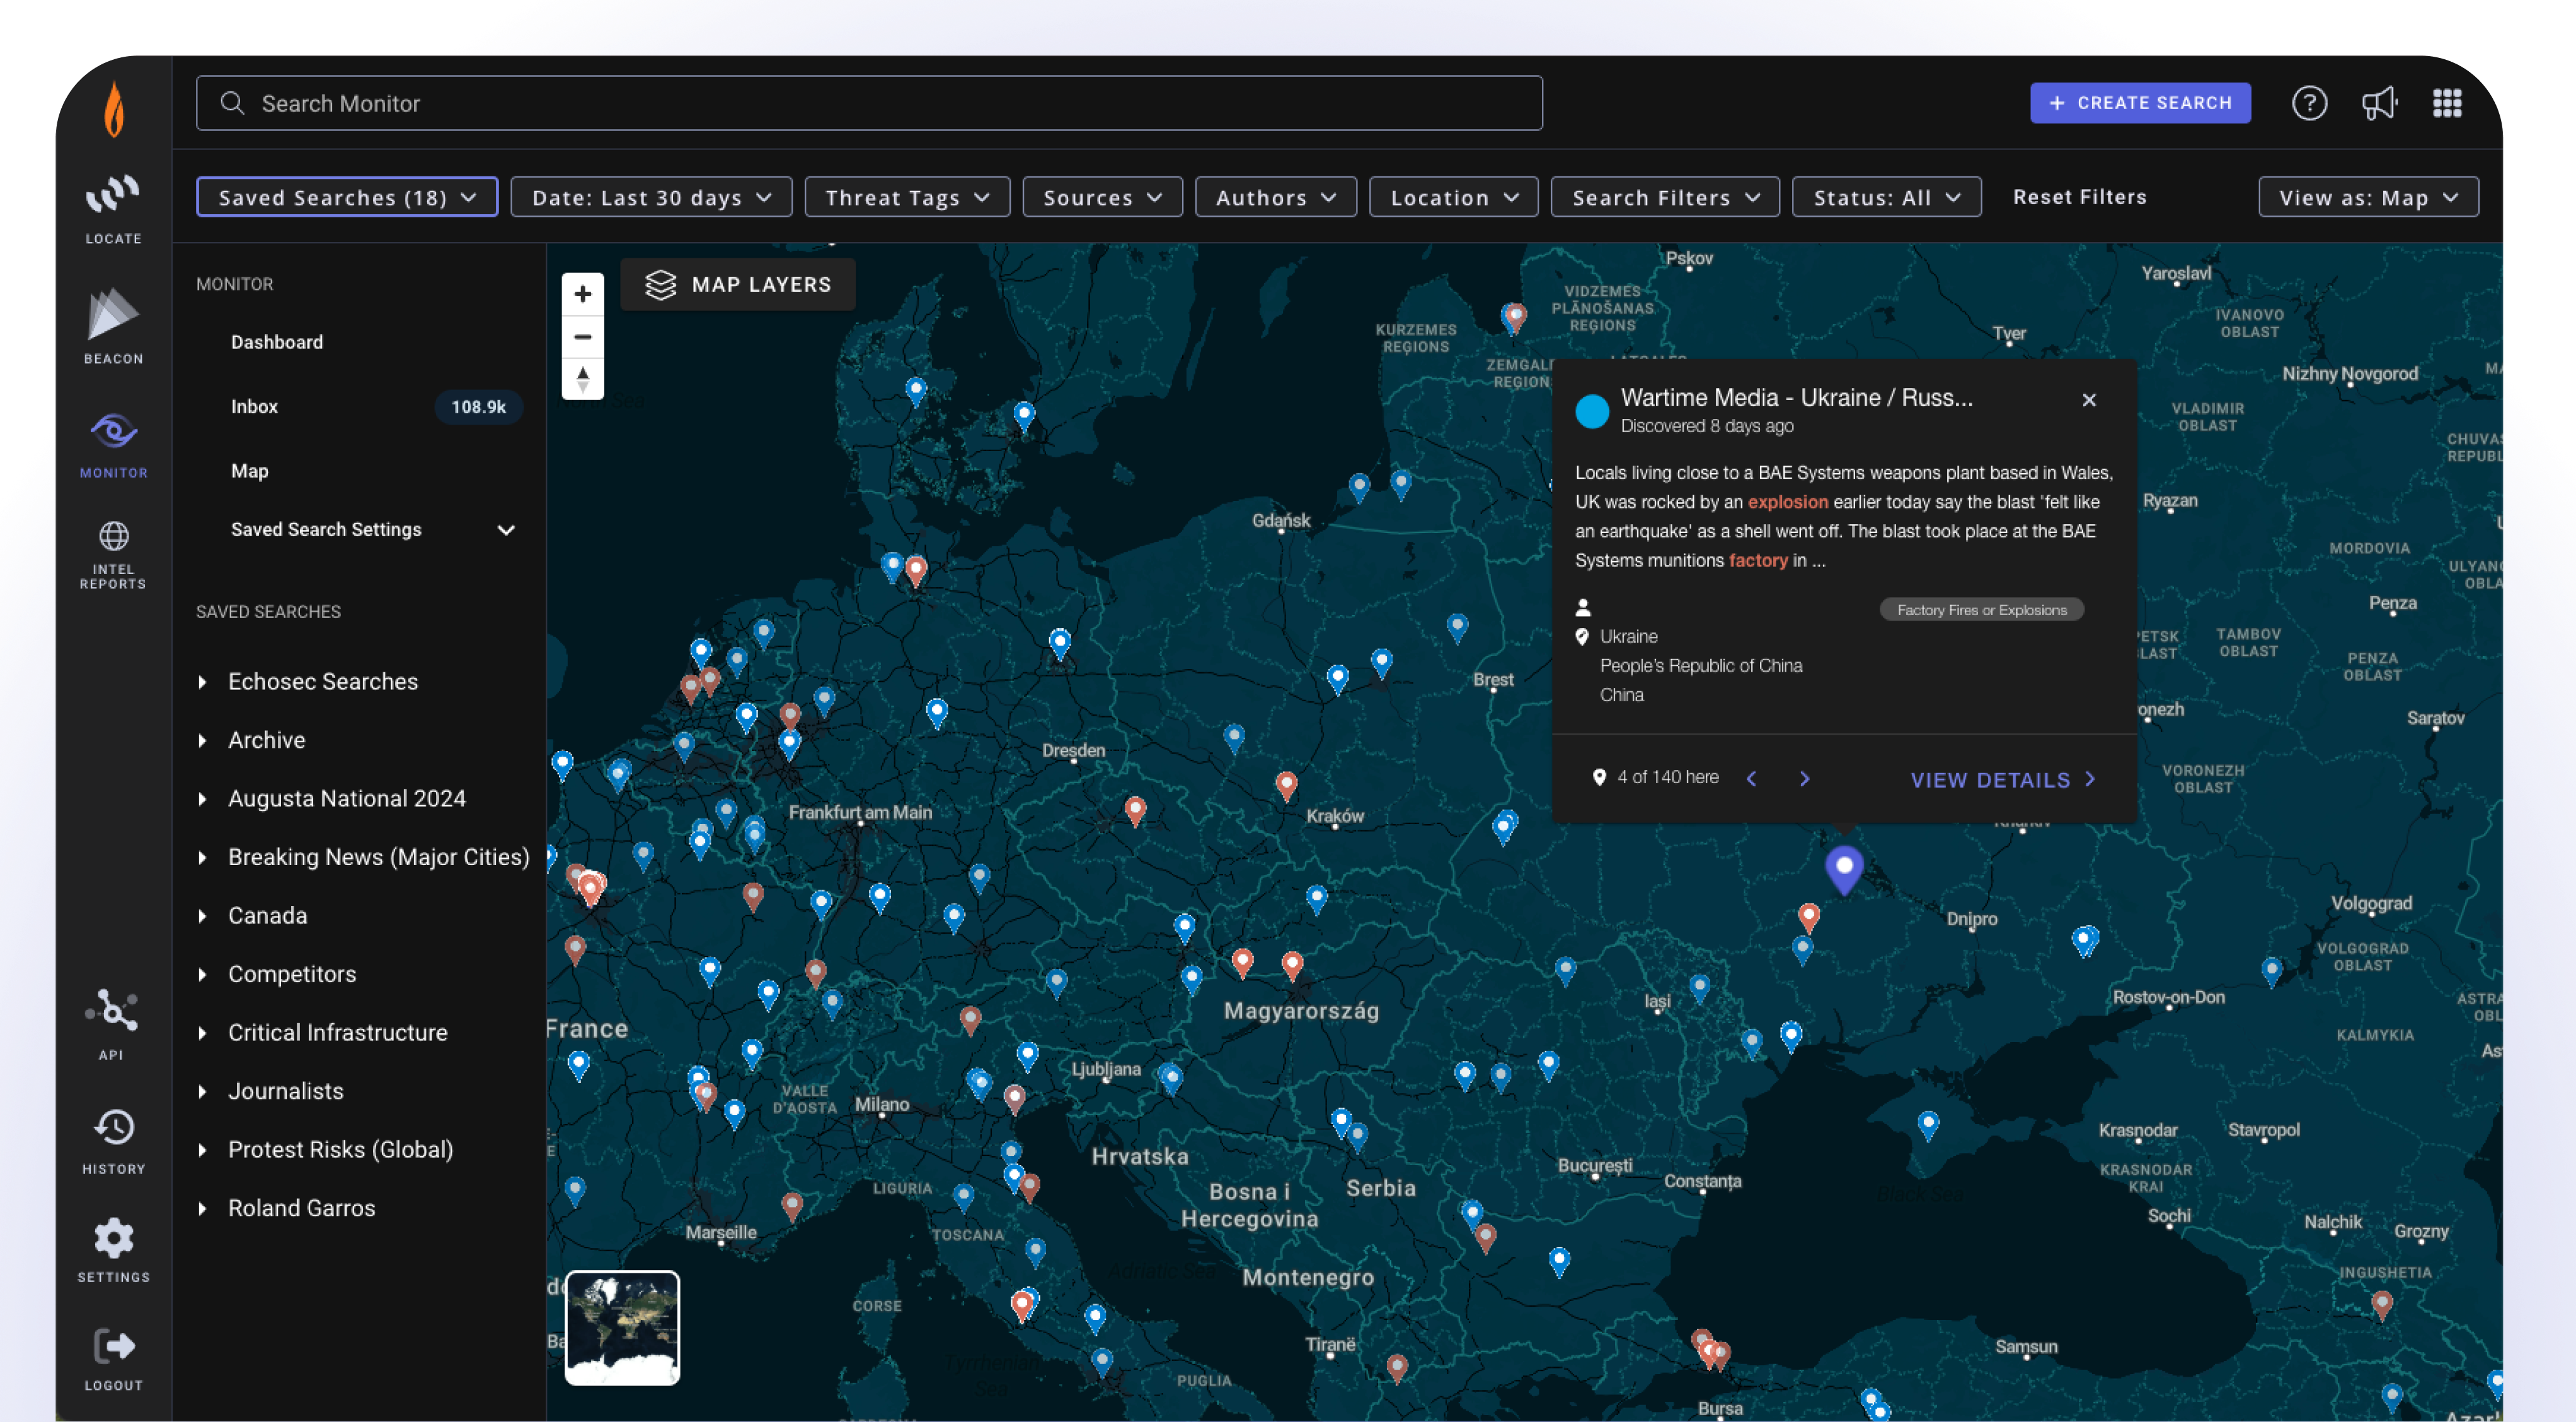This screenshot has height=1422, width=2576.
Task: Expand the Archive saved search
Action: (x=202, y=740)
